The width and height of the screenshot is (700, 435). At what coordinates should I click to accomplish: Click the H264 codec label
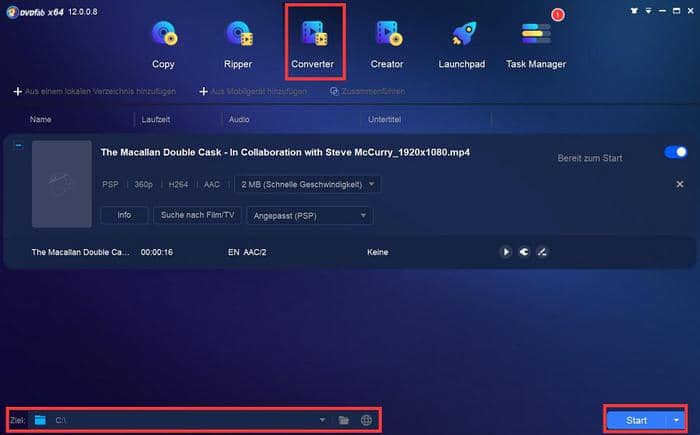pyautogui.click(x=178, y=184)
